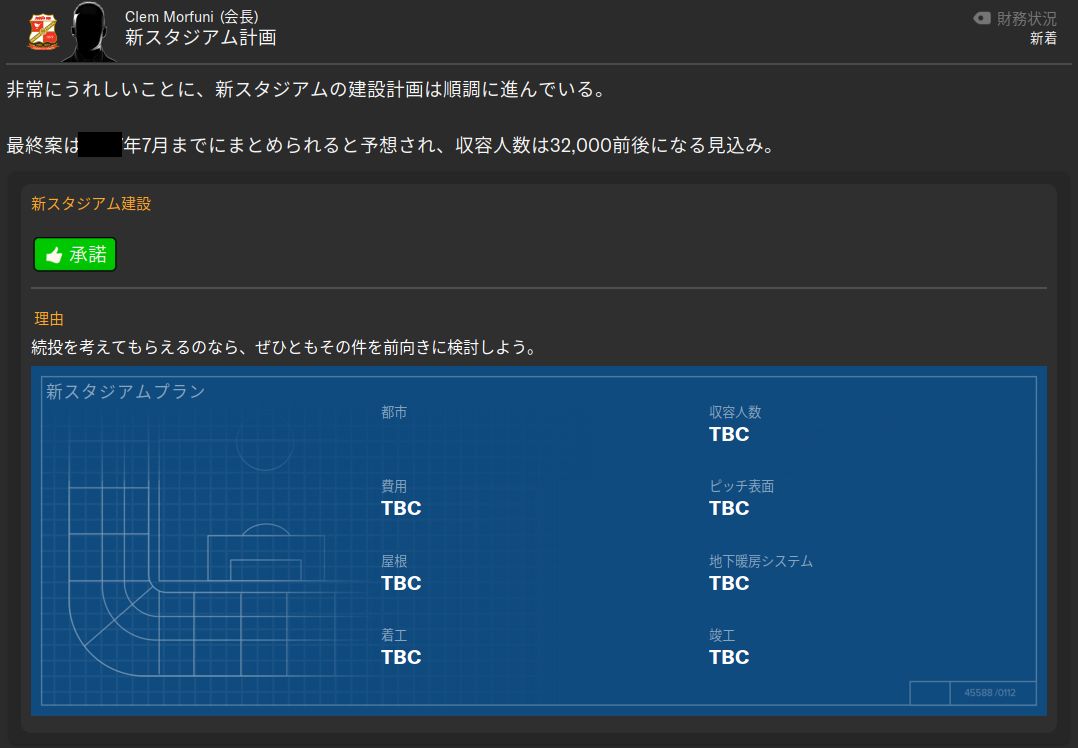Click the club badge icon
The width and height of the screenshot is (1078, 748).
[x=43, y=31]
